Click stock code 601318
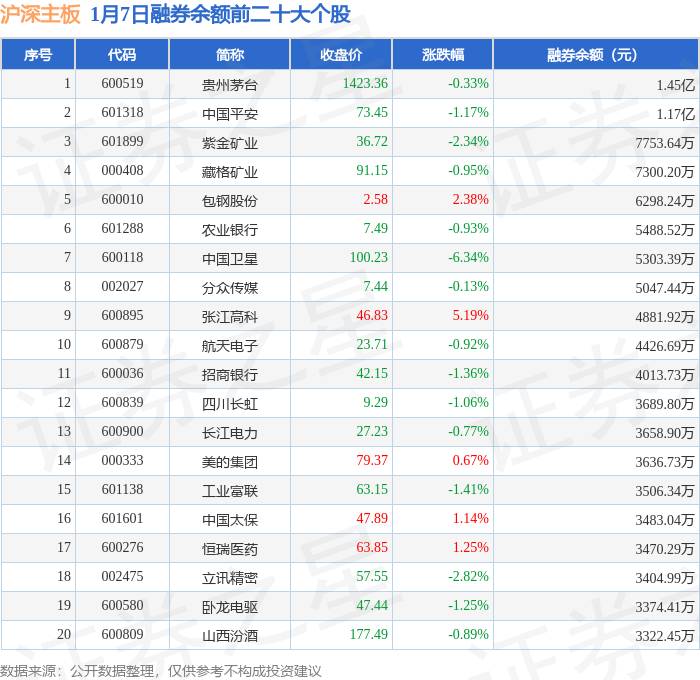The image size is (700, 680). [x=122, y=112]
